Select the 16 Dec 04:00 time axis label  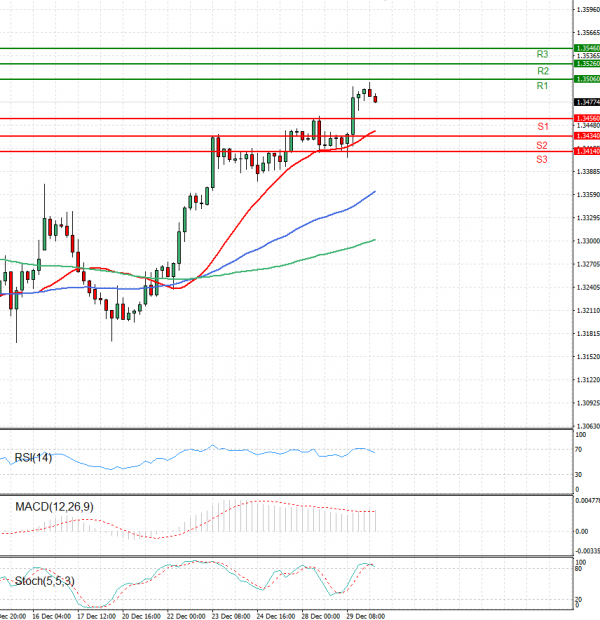click(x=50, y=615)
